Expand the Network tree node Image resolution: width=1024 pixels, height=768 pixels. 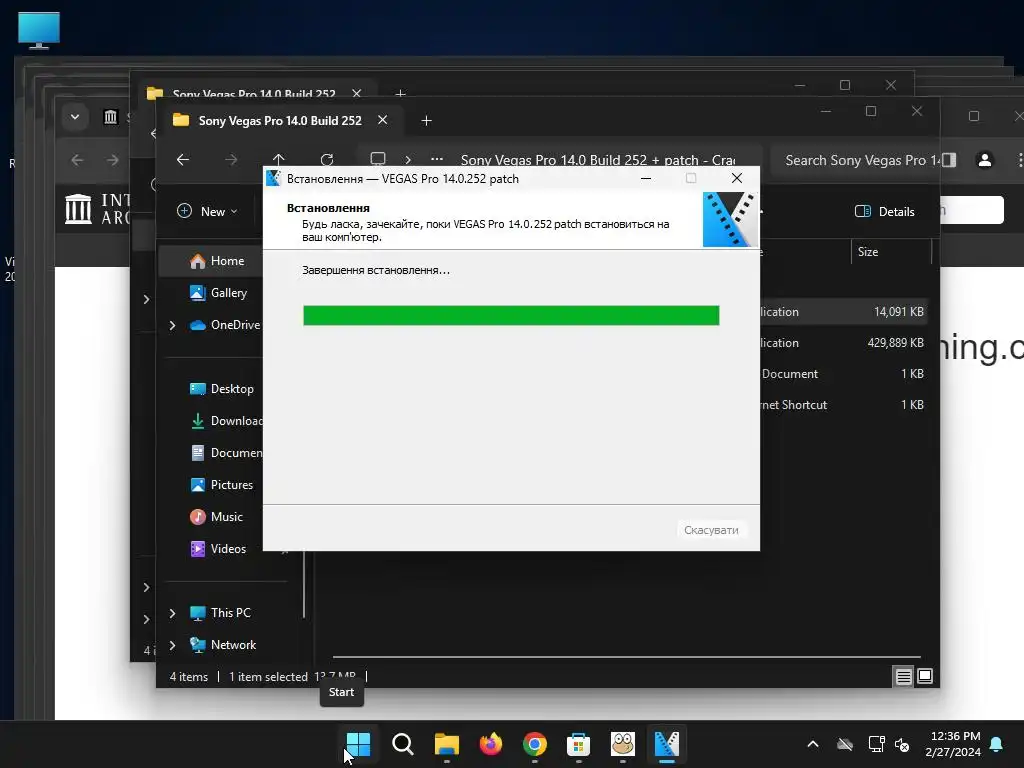172,645
